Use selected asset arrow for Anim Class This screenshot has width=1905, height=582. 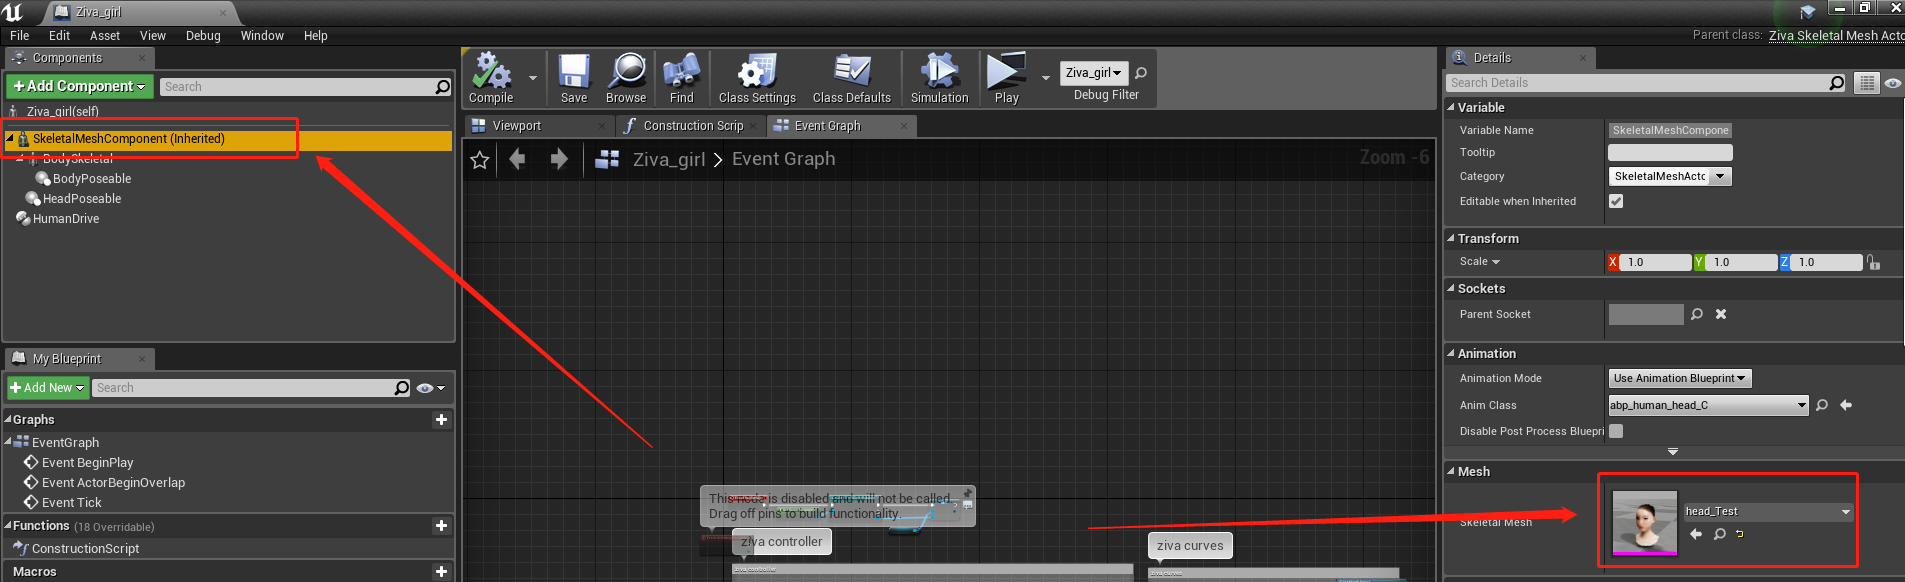pos(1846,405)
